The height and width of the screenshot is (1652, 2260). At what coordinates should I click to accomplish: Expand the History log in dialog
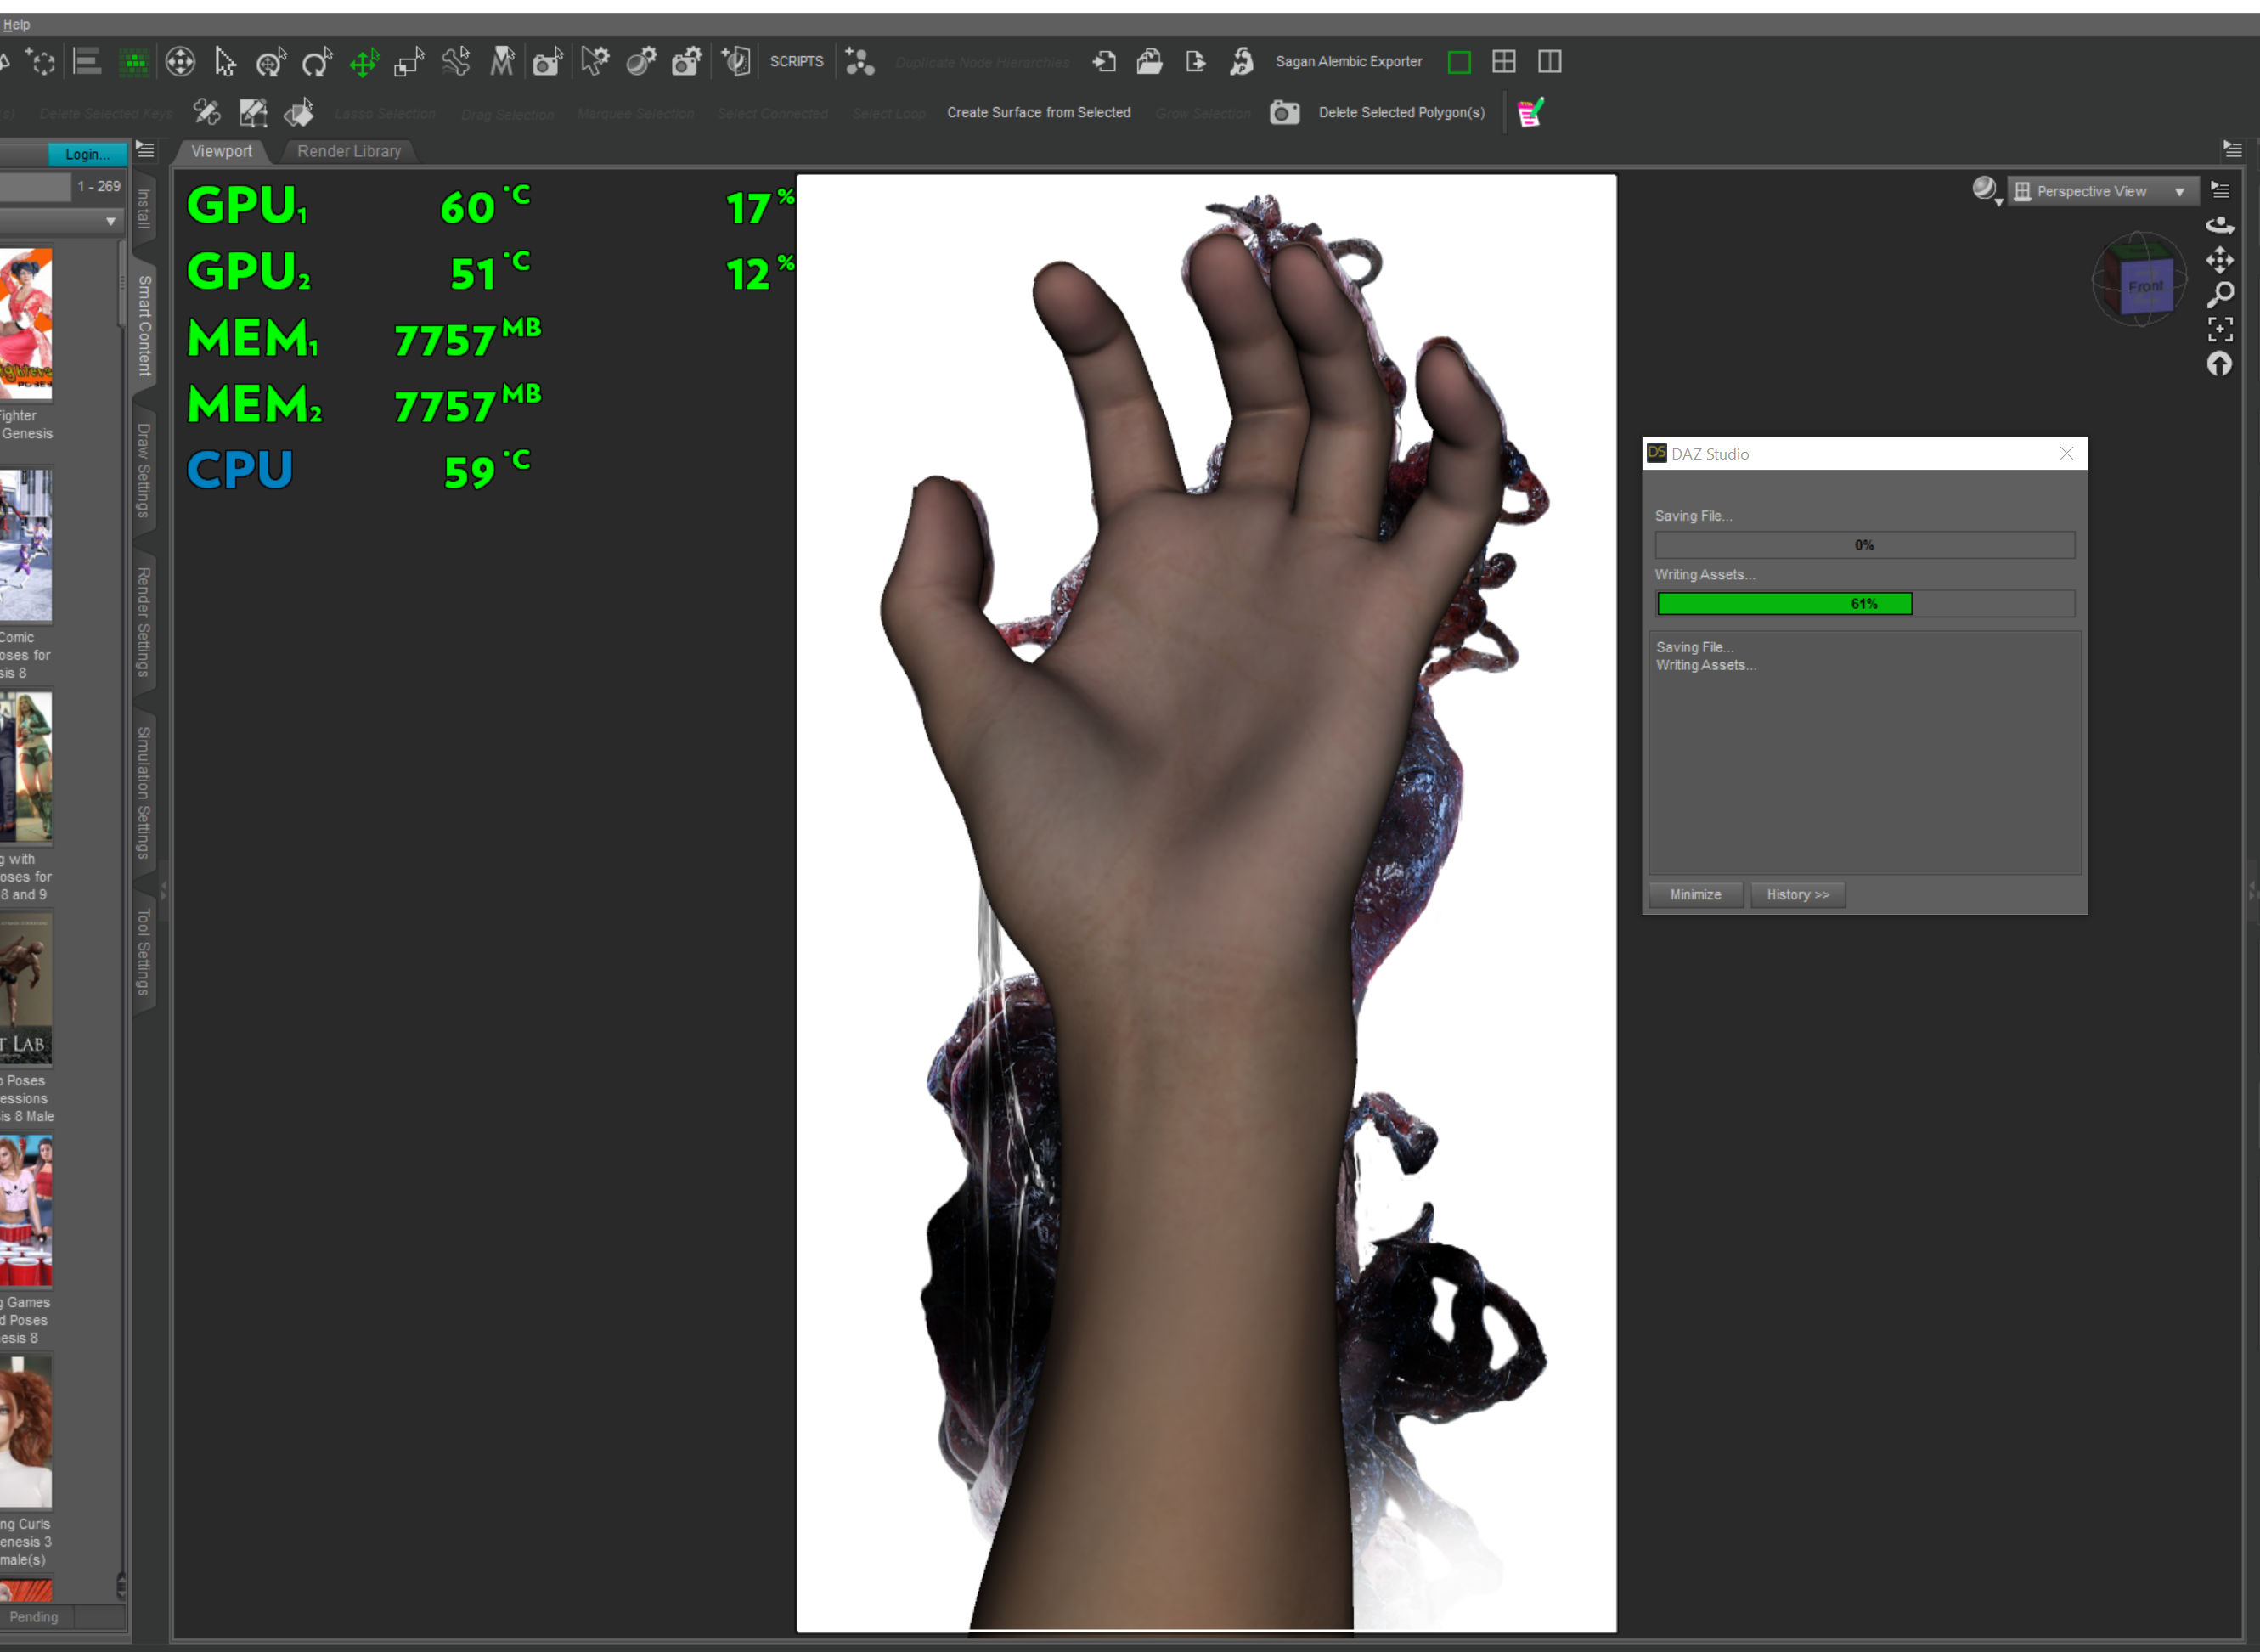click(x=1797, y=895)
